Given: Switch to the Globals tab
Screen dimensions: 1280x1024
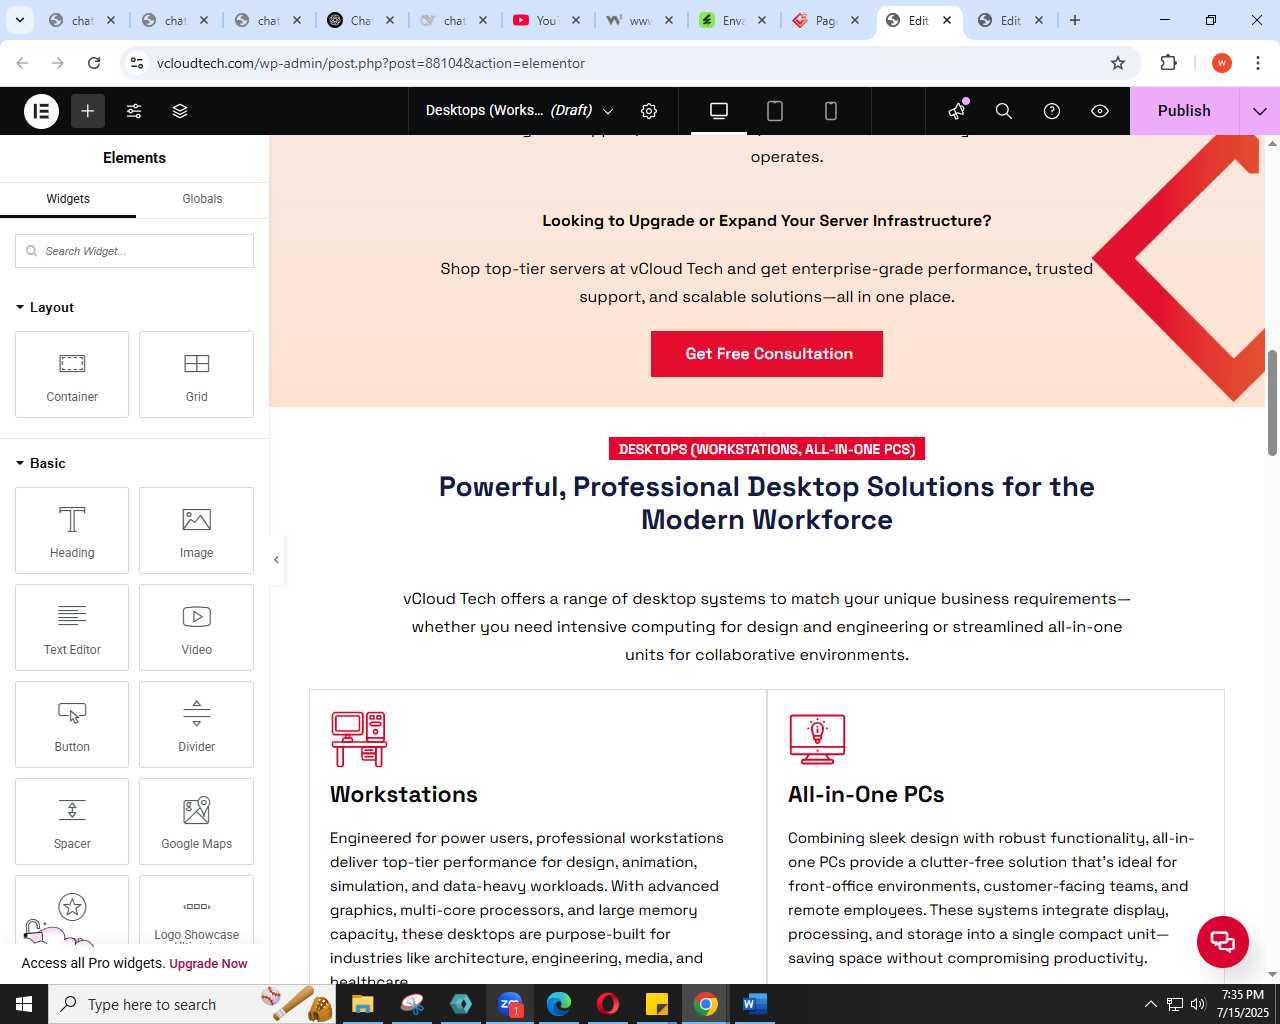Looking at the screenshot, I should [202, 199].
